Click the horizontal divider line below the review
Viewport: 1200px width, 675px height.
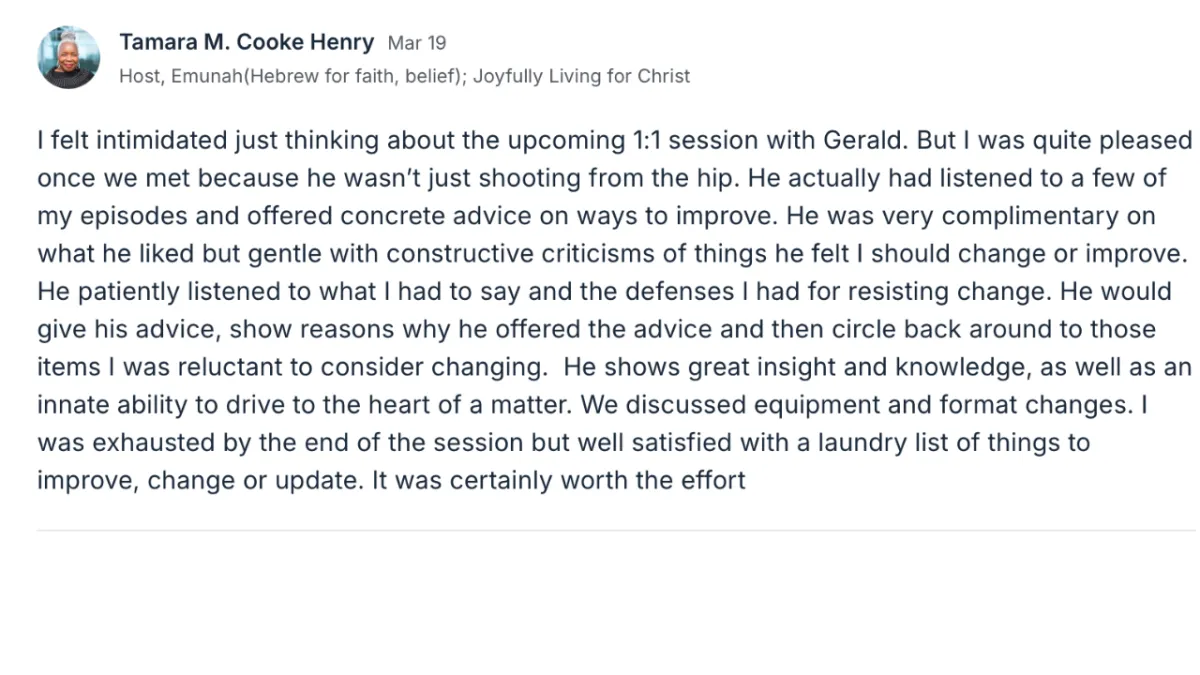pos(615,530)
